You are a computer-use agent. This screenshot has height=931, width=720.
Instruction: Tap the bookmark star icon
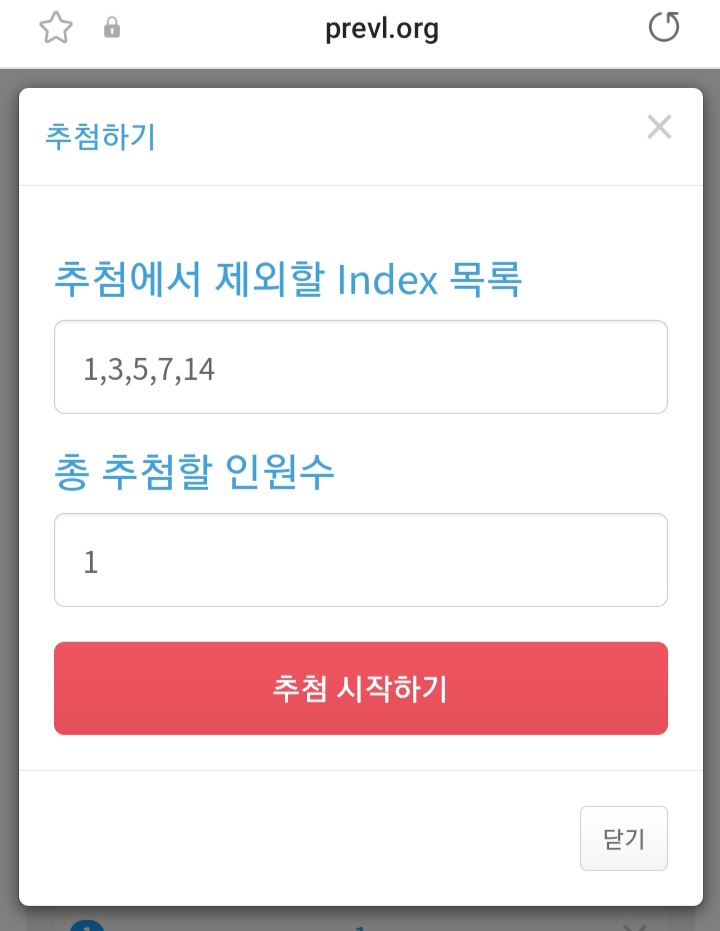click(56, 27)
